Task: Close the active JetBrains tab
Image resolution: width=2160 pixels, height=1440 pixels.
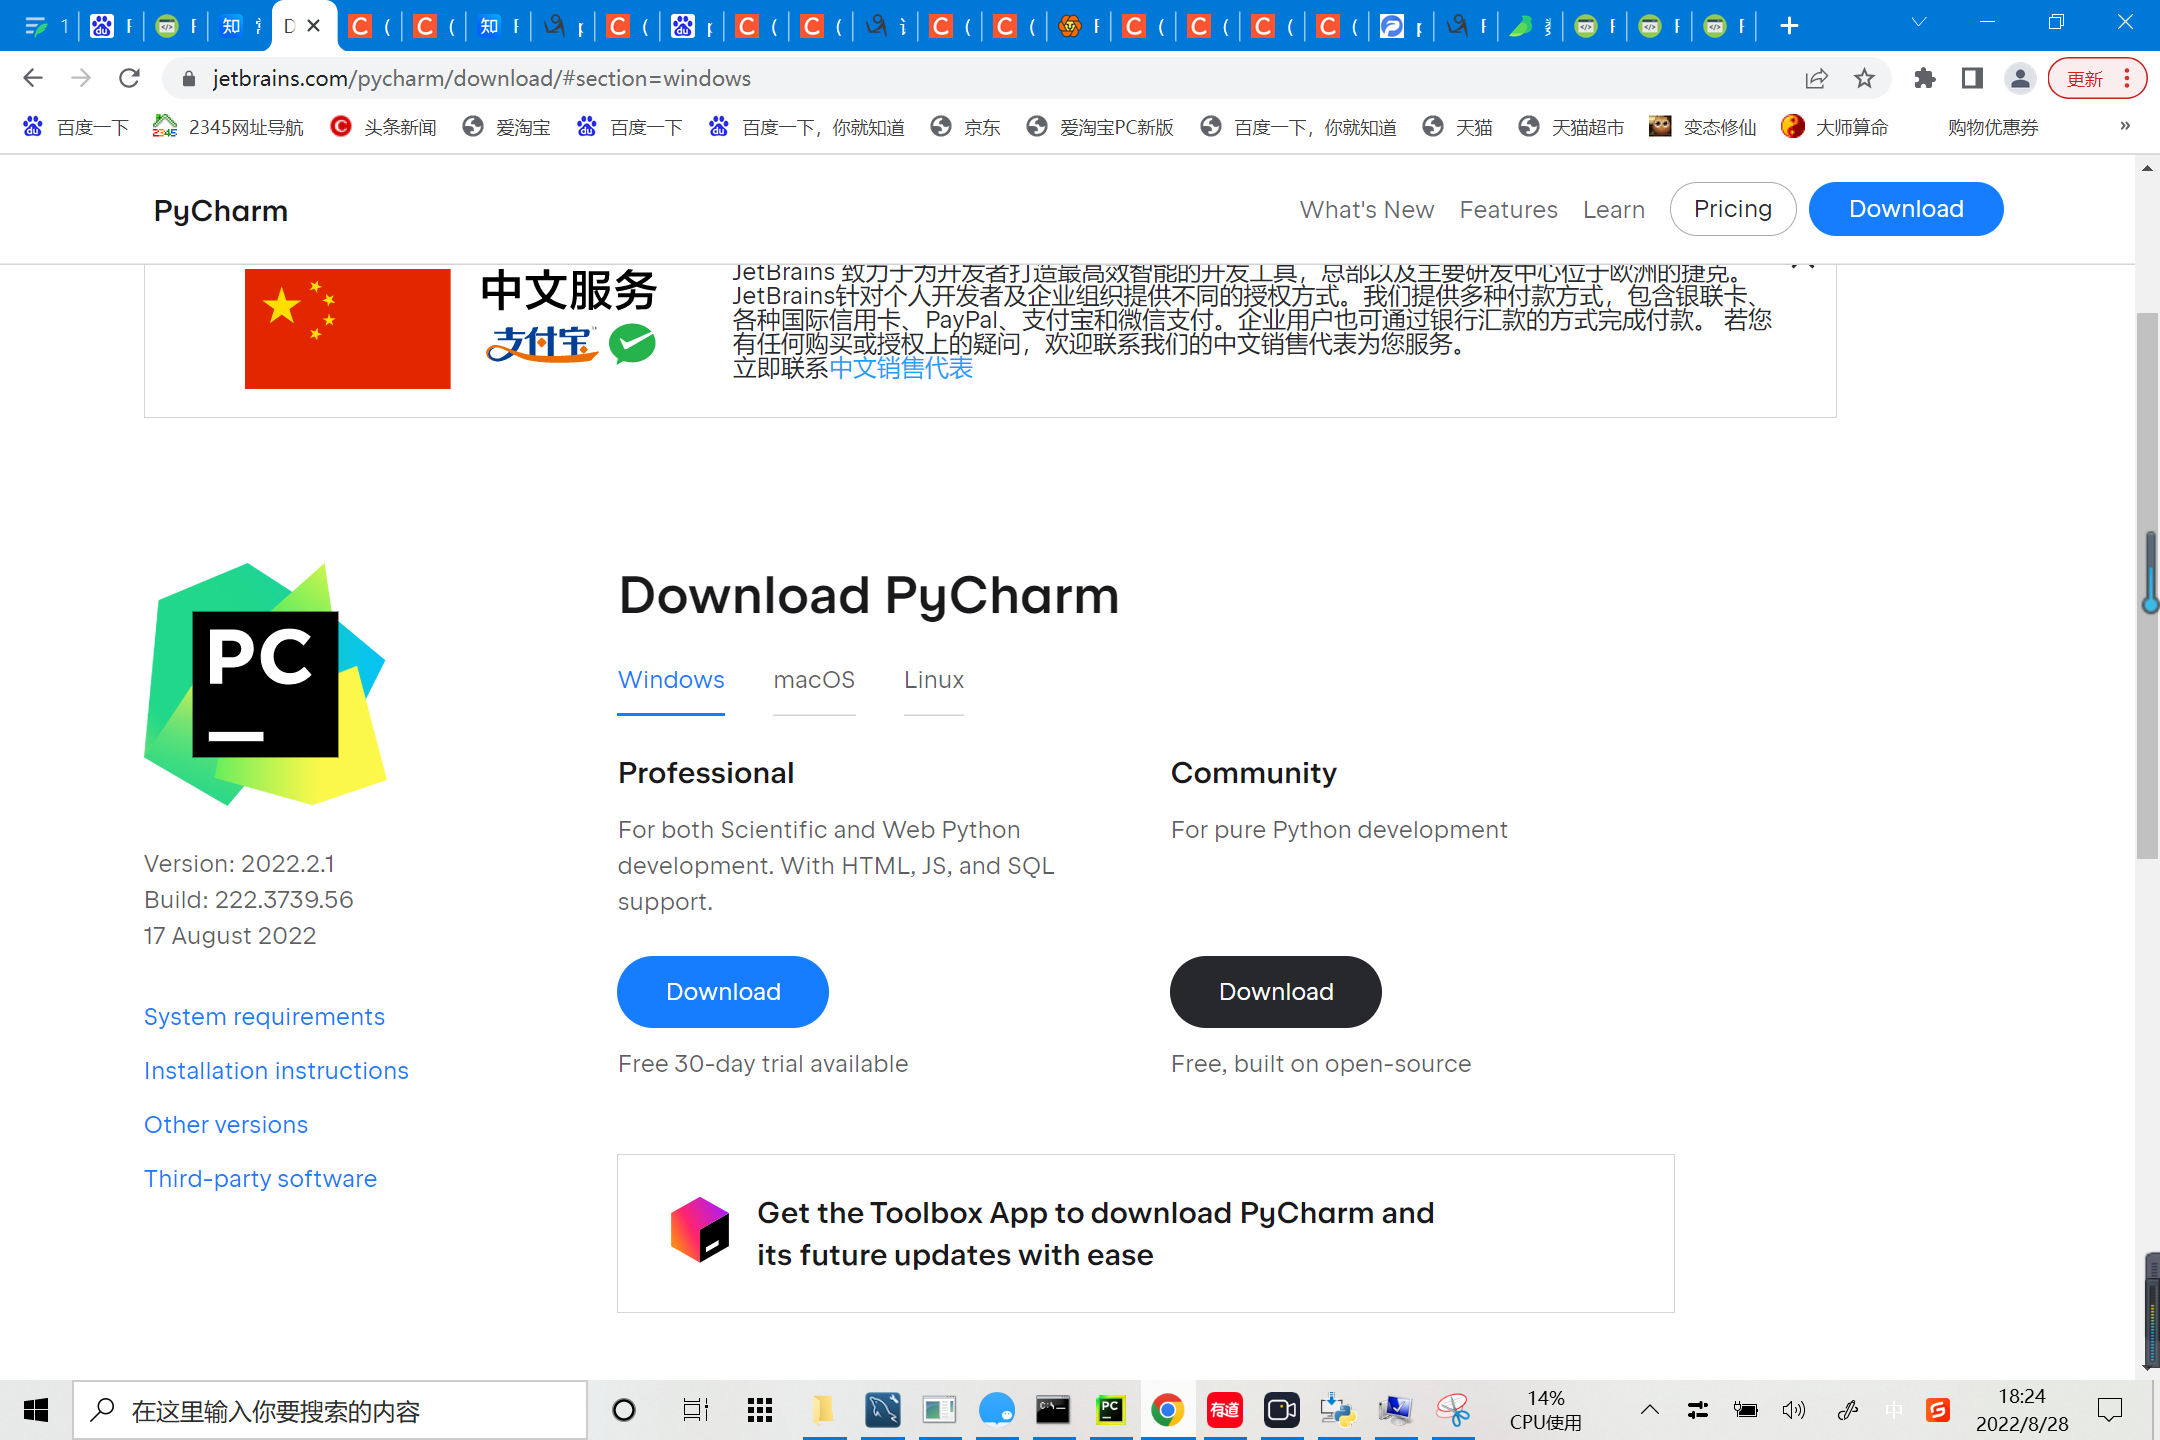Action: (314, 26)
